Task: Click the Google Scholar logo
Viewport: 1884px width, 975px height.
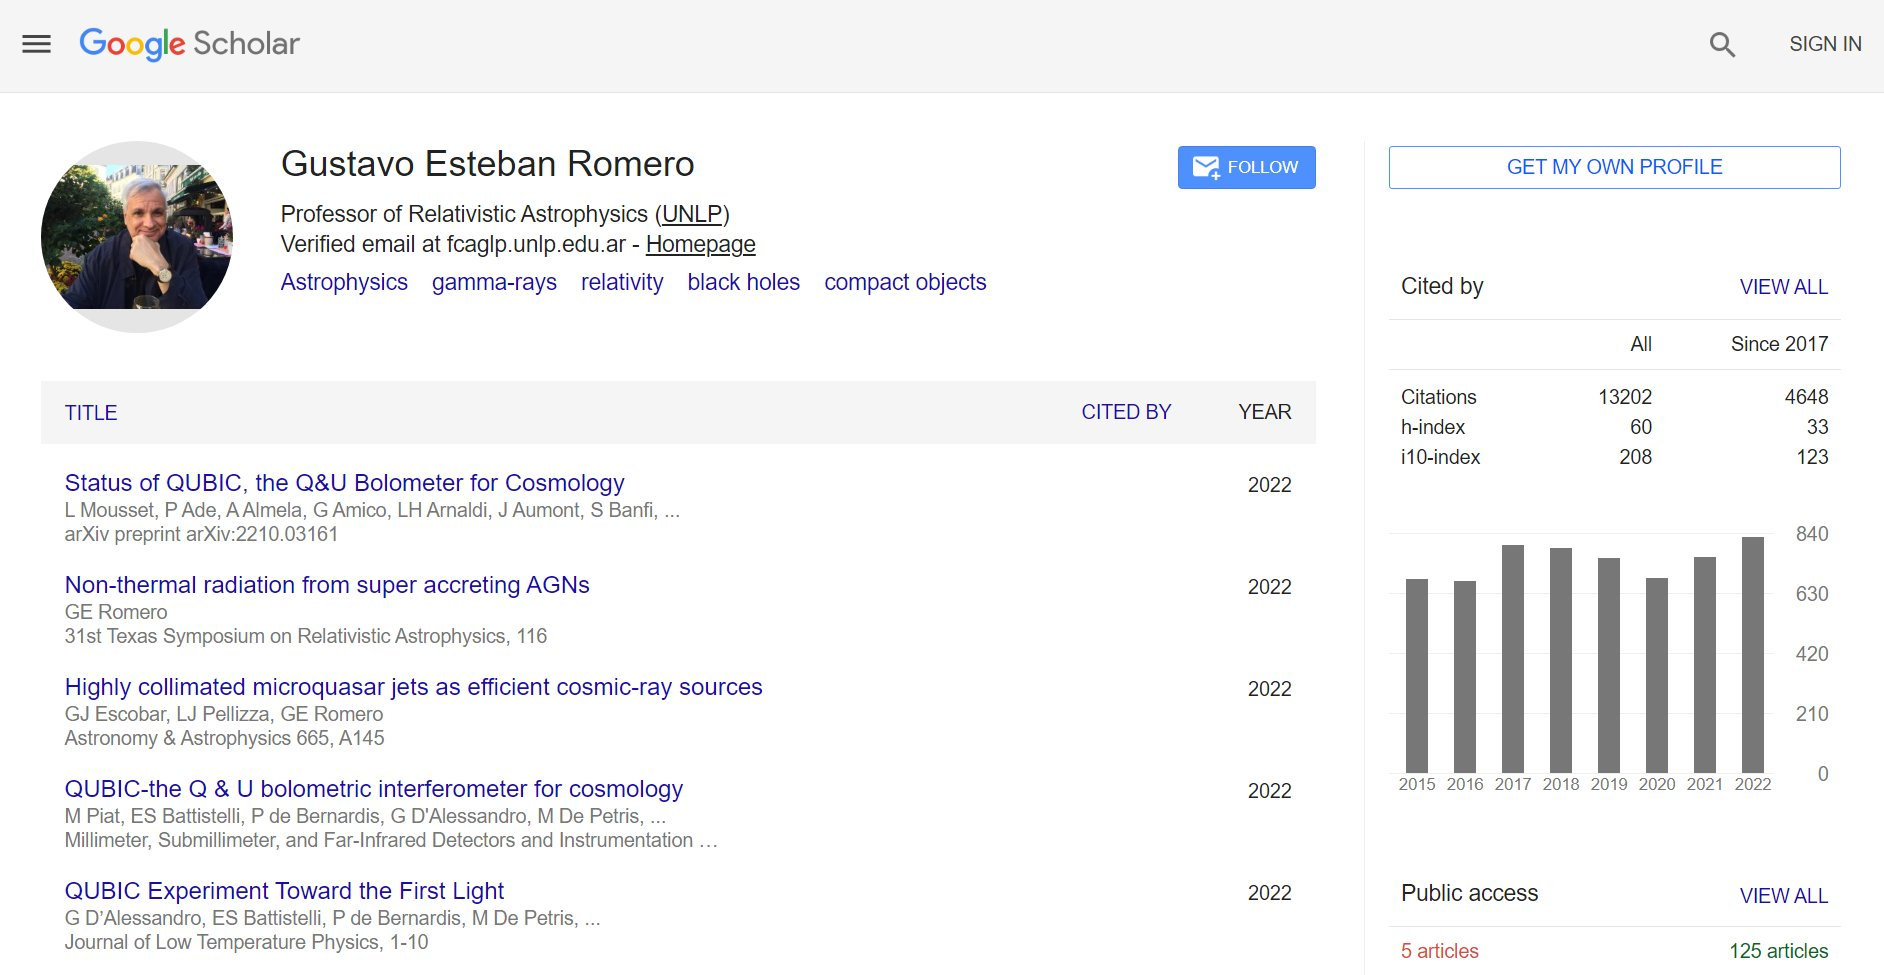Action: 189,44
